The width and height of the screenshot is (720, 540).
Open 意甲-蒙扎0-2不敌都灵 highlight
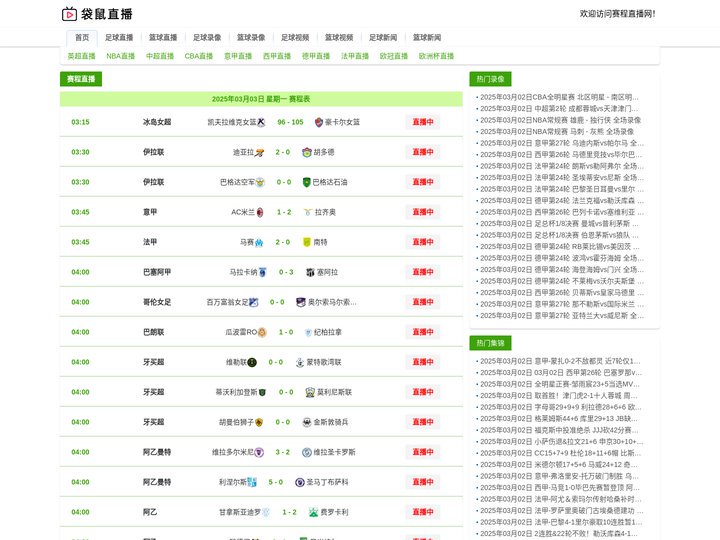560,361
